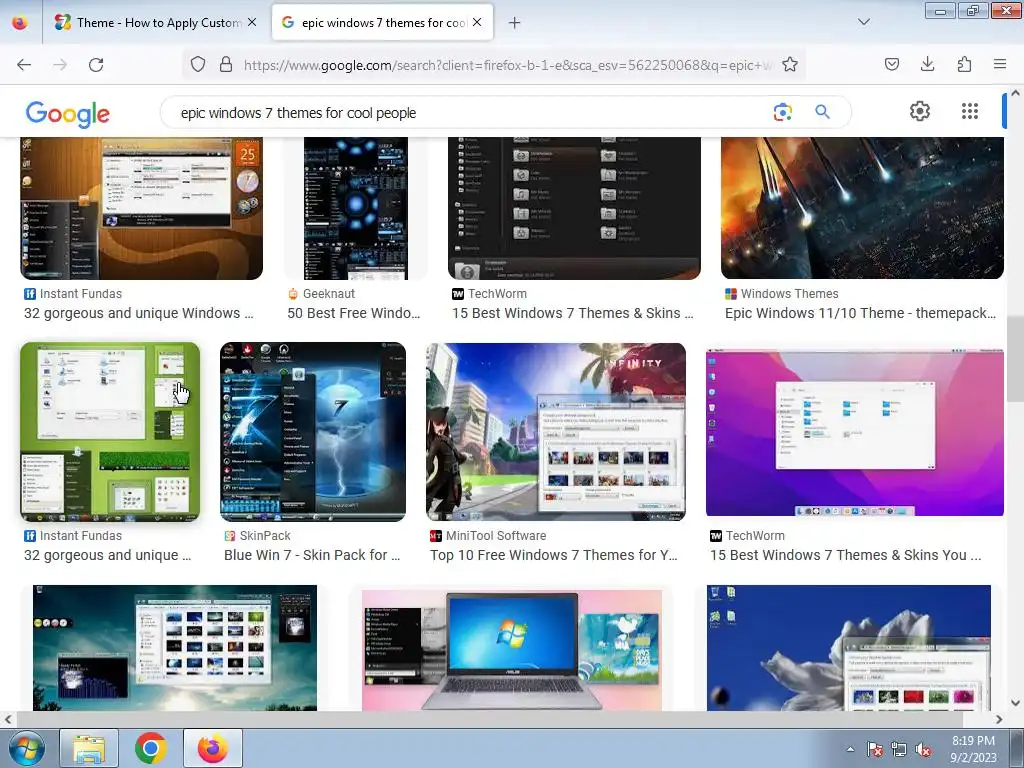Open '15 Best Windows 7 Themes & Skins You ...' title
The height and width of the screenshot is (768, 1024).
point(846,555)
